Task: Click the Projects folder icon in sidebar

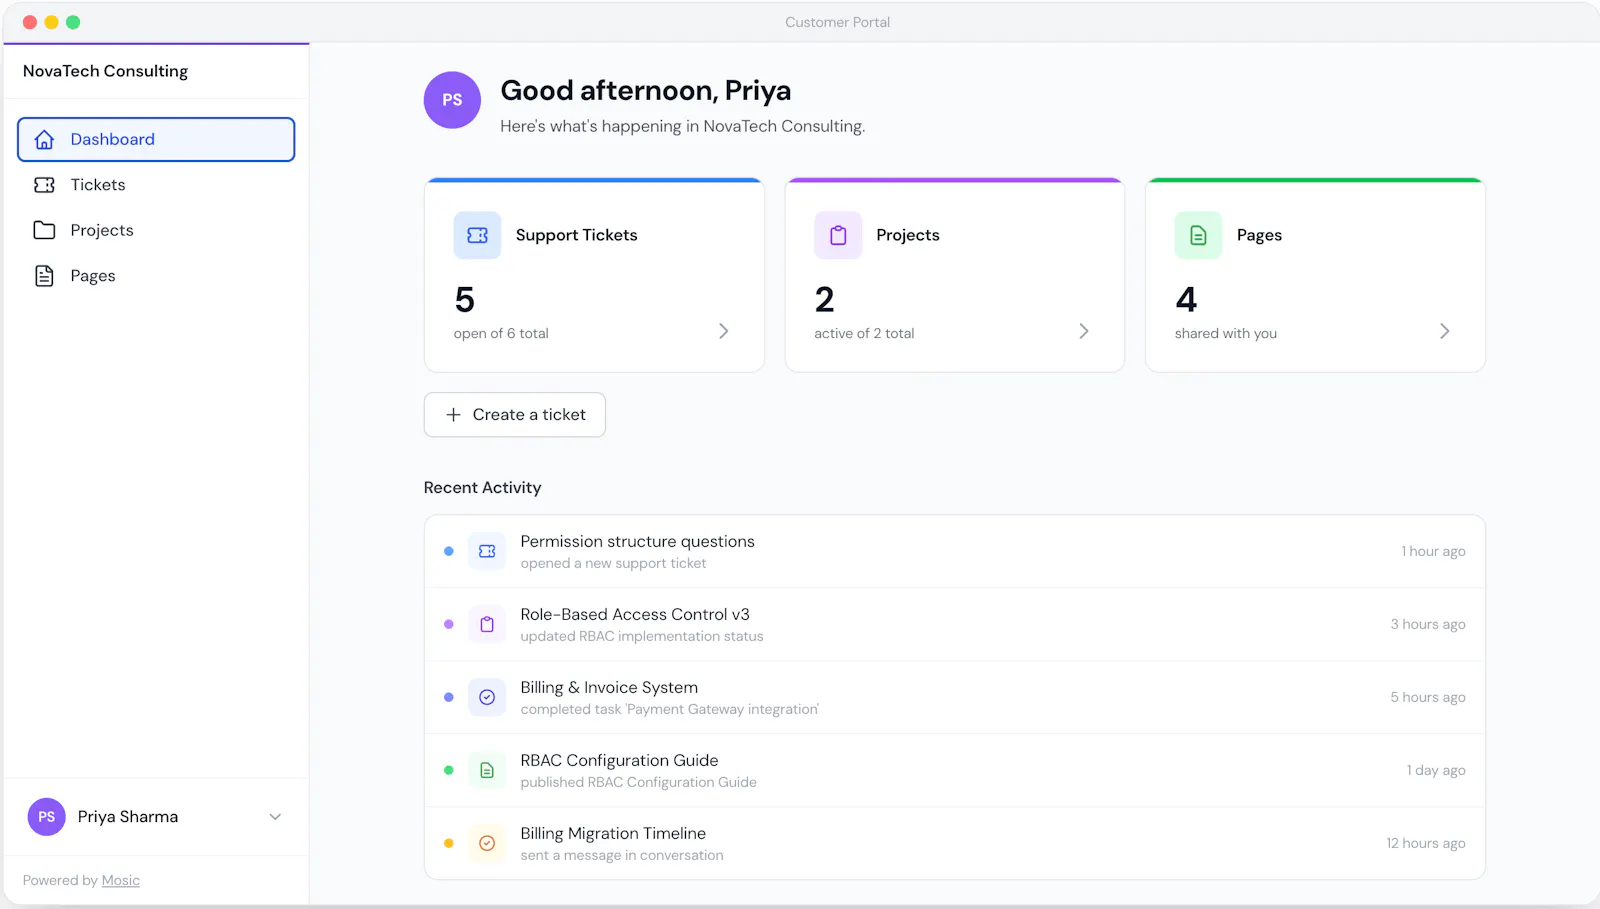Action: click(44, 230)
